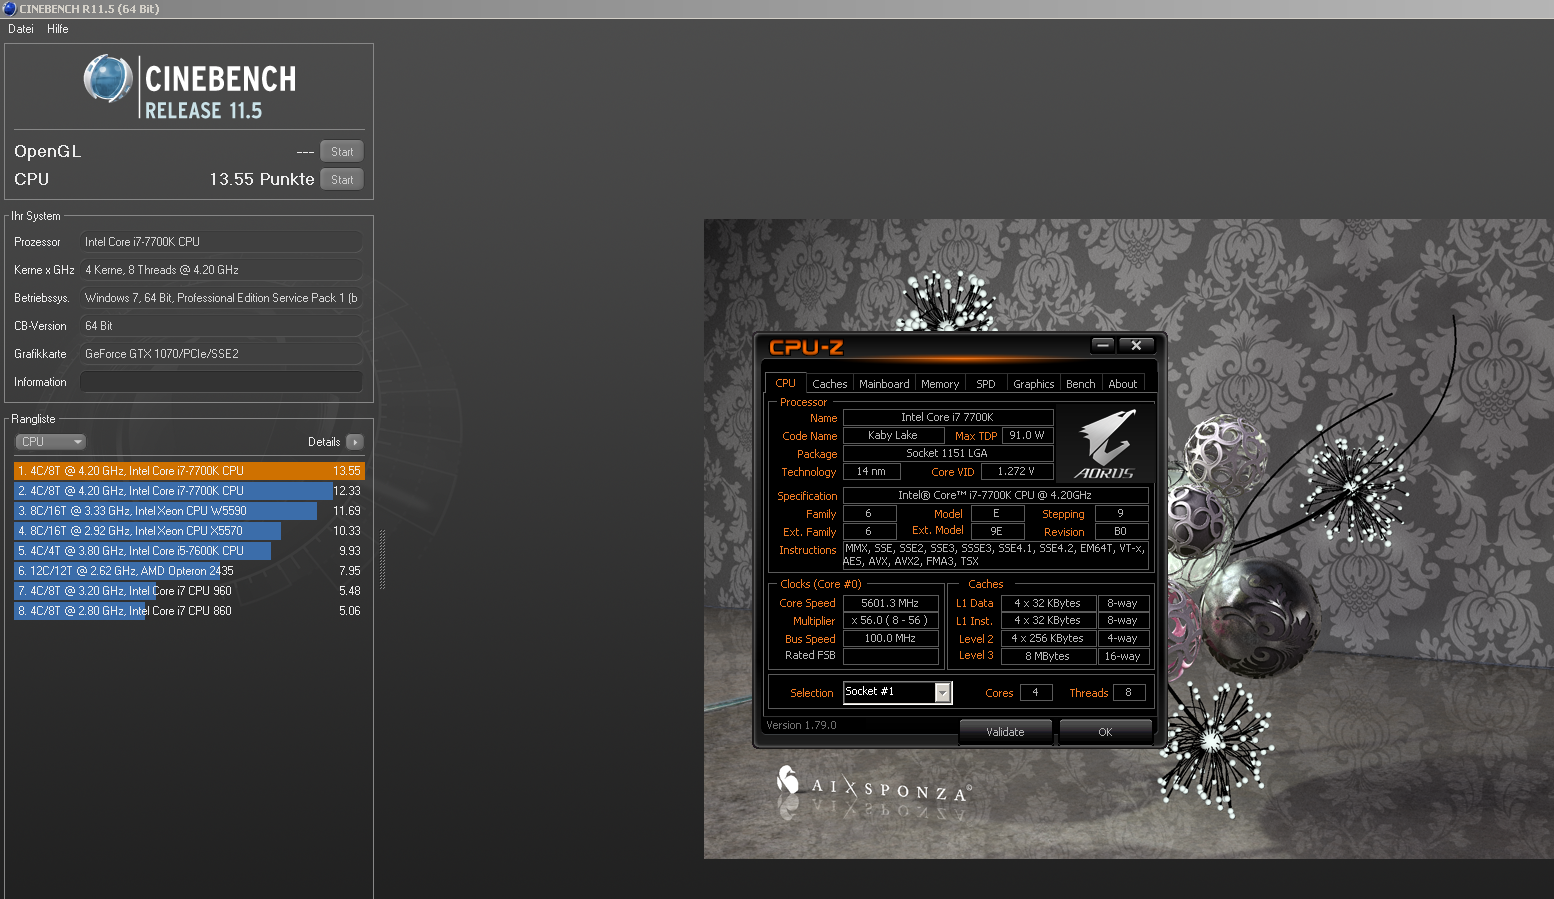Click OK in CPU-Z window
The width and height of the screenshot is (1554, 899).
[x=1105, y=732]
